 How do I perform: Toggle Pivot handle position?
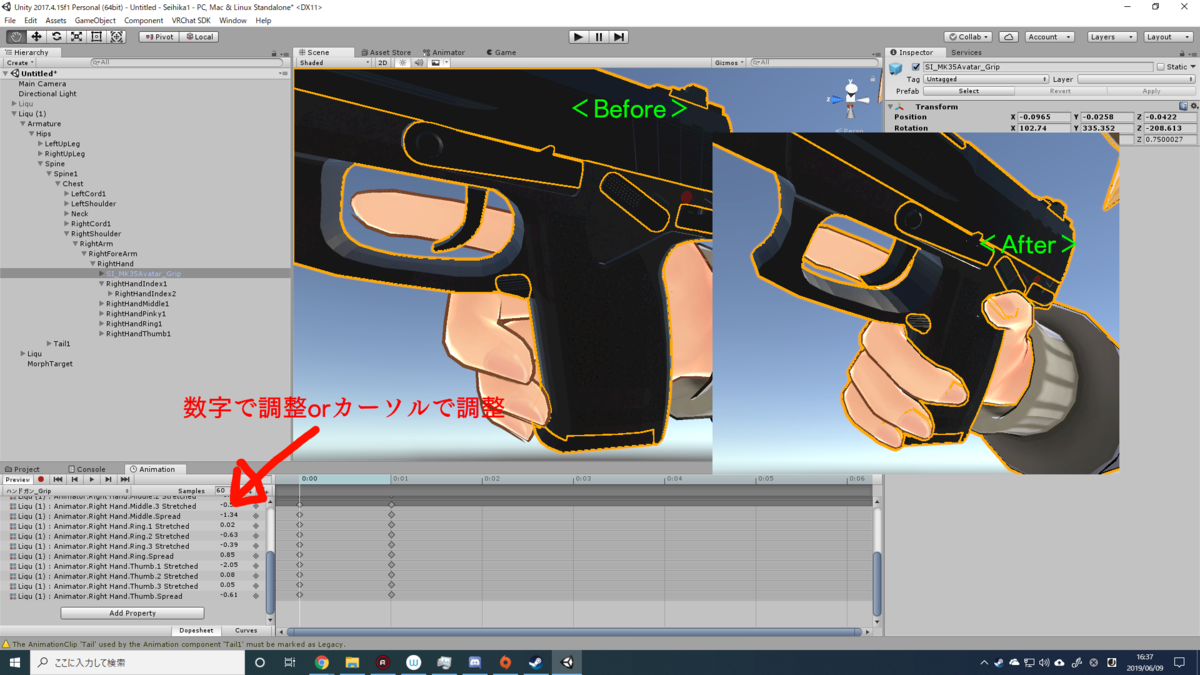point(158,37)
